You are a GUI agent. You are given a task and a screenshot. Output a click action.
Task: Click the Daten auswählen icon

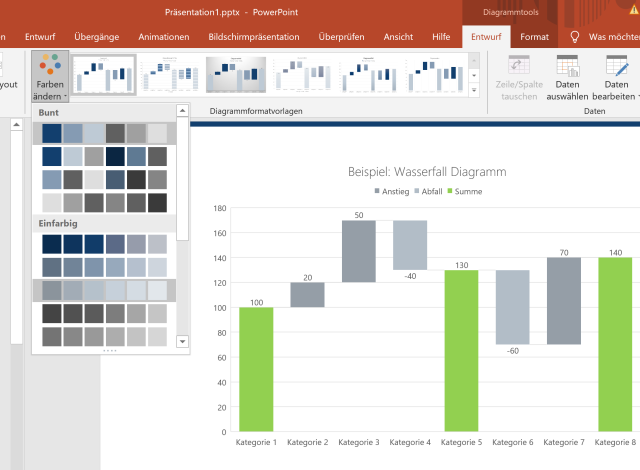(568, 68)
